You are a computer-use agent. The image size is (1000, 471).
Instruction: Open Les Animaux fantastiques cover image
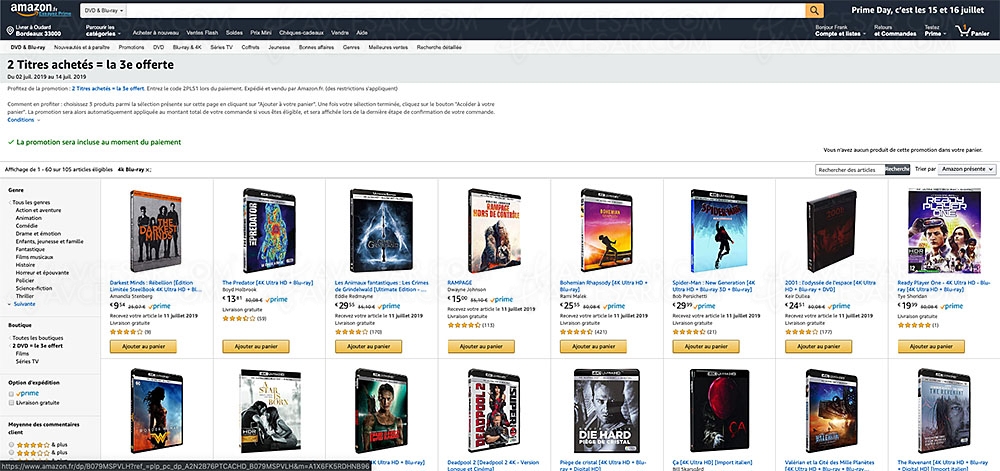(381, 230)
